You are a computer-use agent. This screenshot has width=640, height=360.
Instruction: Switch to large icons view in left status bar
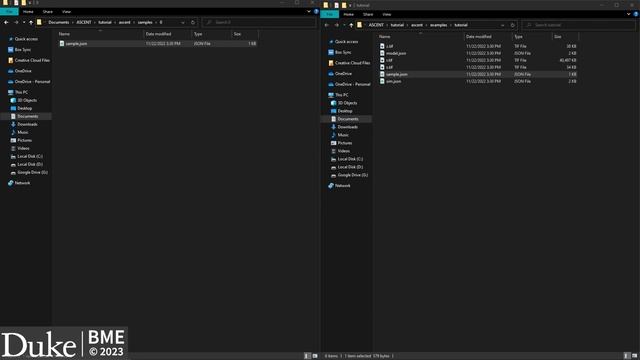315,356
